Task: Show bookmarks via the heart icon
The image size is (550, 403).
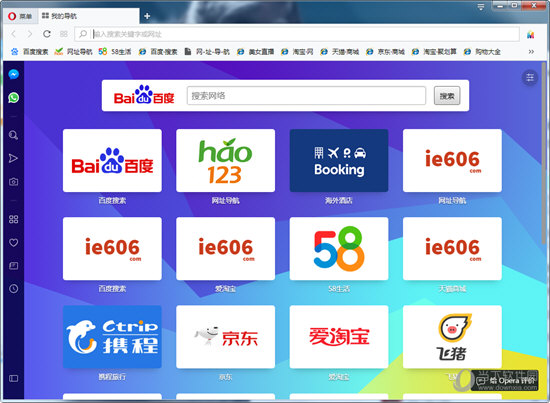Action: pos(13,242)
